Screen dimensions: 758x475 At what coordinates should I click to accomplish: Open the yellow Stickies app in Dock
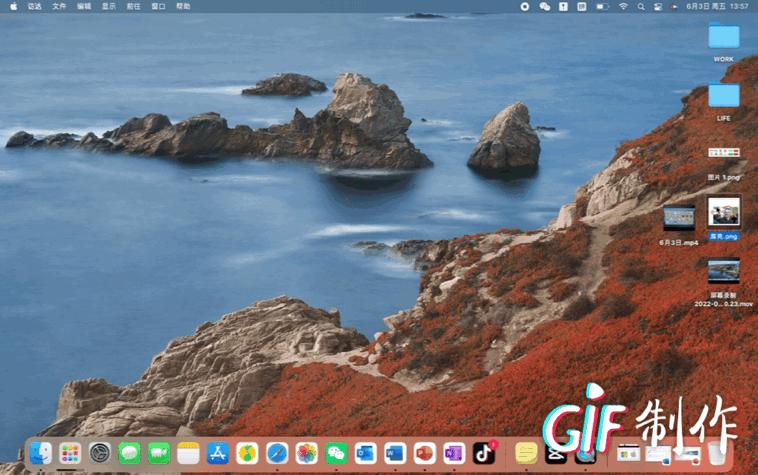tap(526, 453)
